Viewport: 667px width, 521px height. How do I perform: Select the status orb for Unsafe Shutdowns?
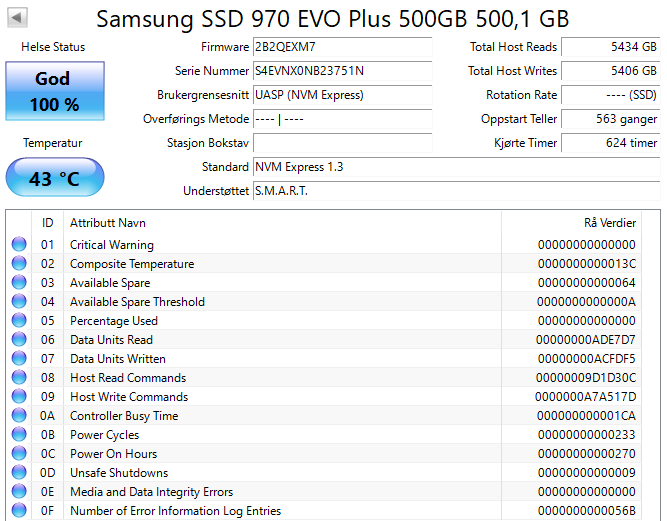tap(19, 473)
